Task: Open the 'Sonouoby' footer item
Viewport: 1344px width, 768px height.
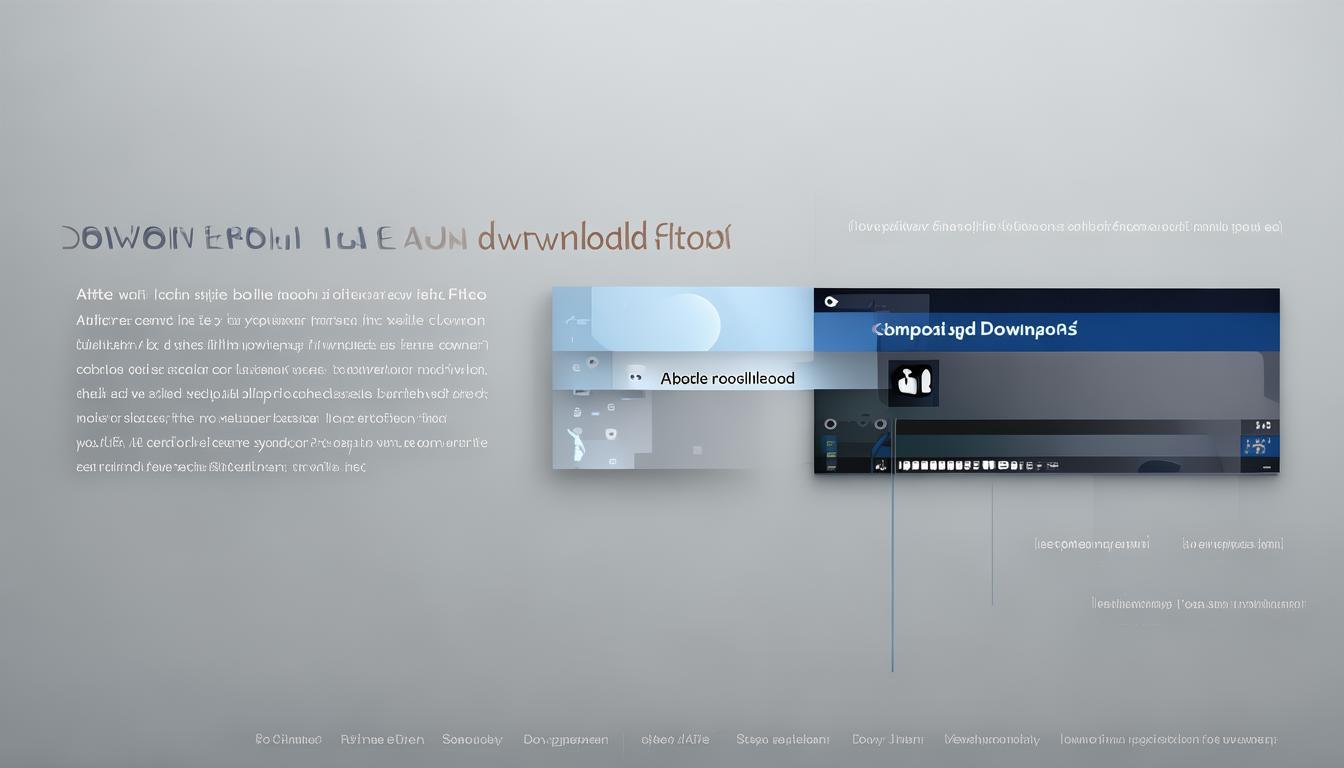Action: coord(472,740)
